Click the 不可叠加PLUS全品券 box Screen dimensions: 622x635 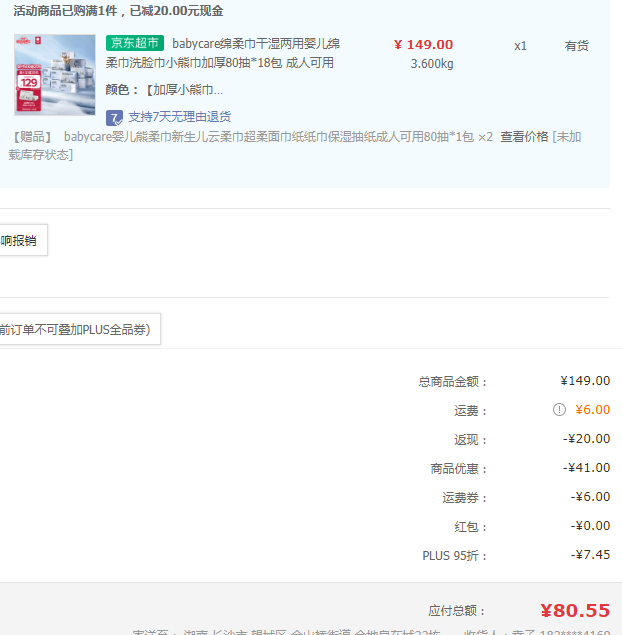(80, 329)
